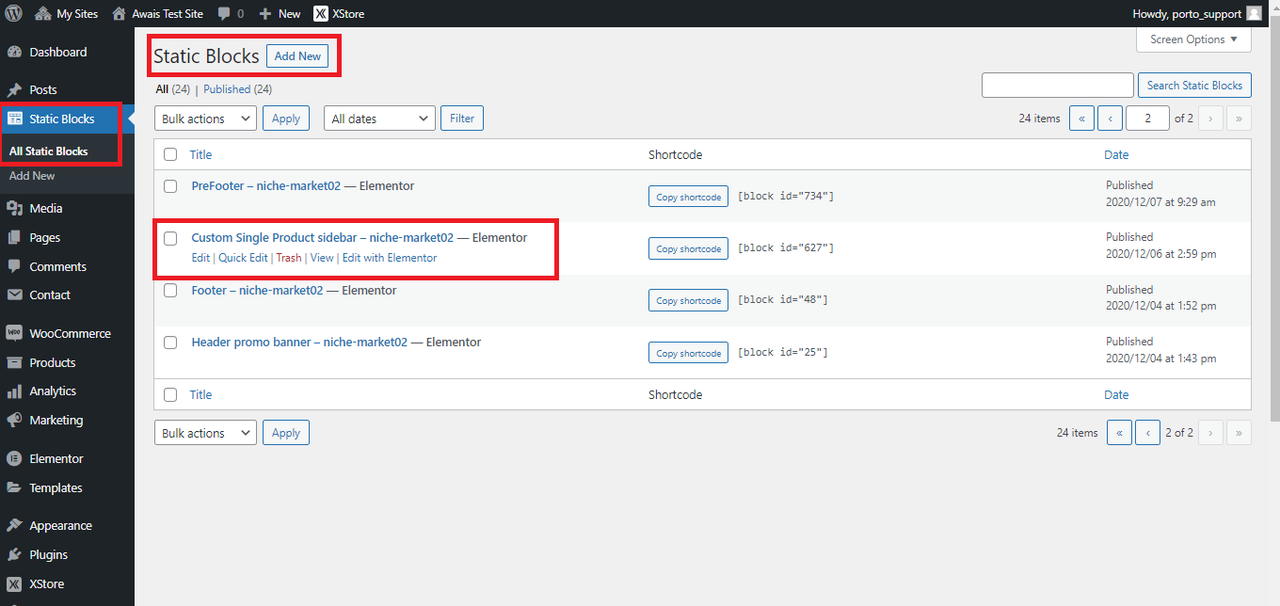Click the Contact envelope icon
1280x606 pixels.
15,295
